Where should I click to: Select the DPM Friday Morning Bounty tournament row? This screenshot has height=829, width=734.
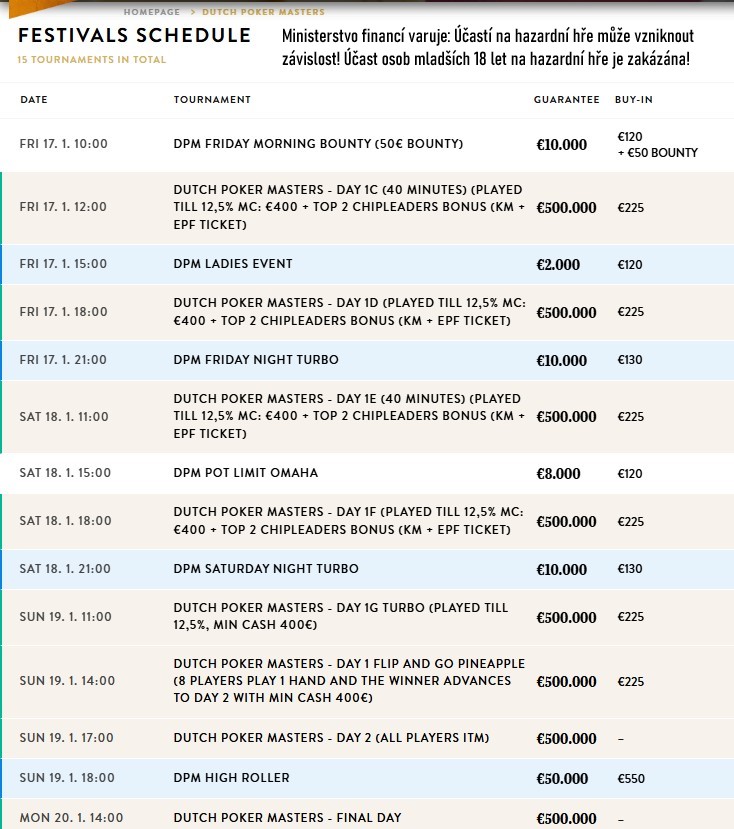pos(367,144)
